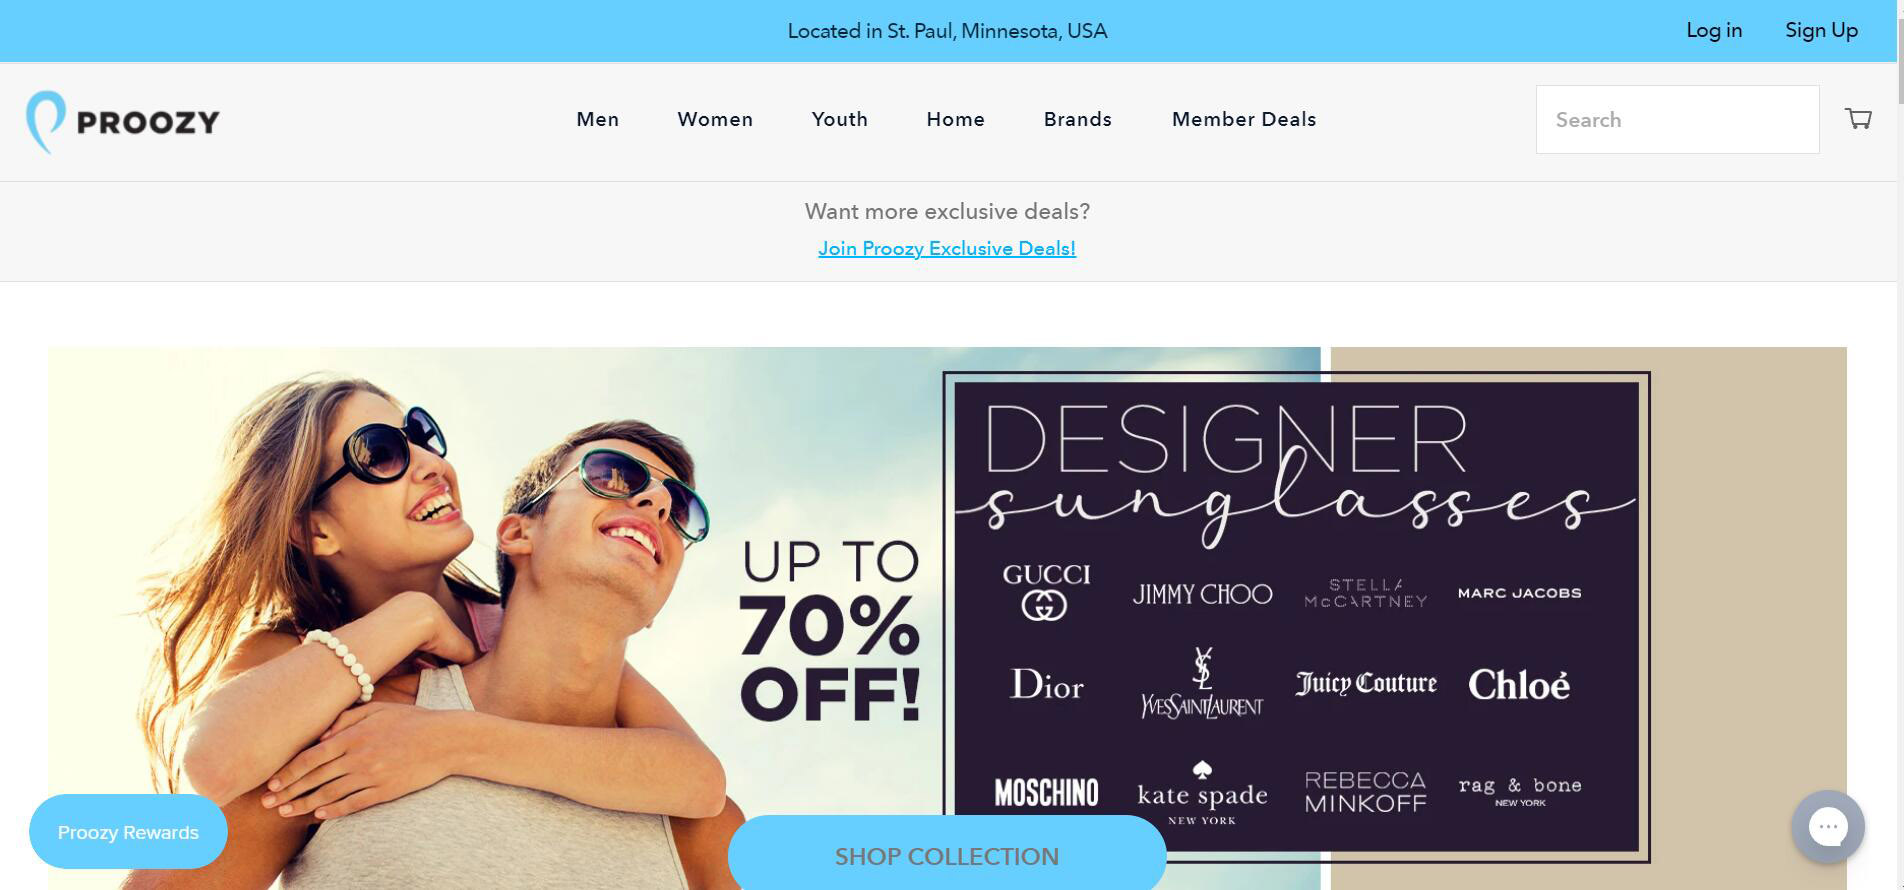Open the Proozy Rewards button
Image resolution: width=1904 pixels, height=890 pixels.
coord(128,831)
